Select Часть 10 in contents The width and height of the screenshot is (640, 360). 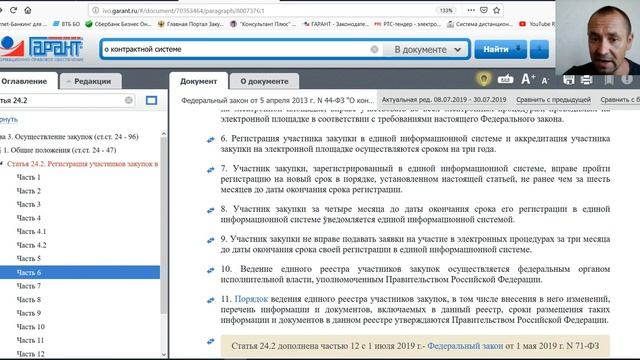tap(31, 327)
